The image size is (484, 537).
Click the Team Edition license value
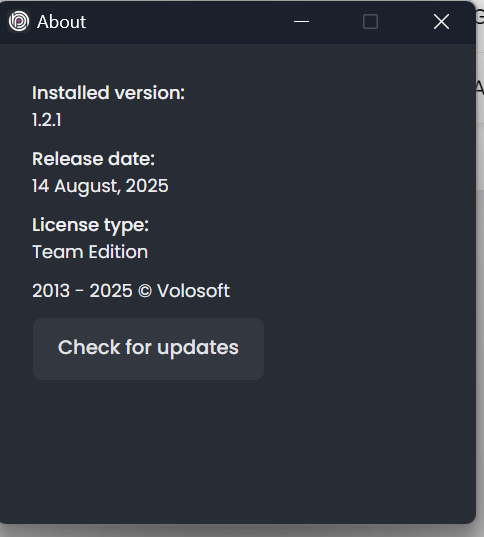(x=90, y=252)
